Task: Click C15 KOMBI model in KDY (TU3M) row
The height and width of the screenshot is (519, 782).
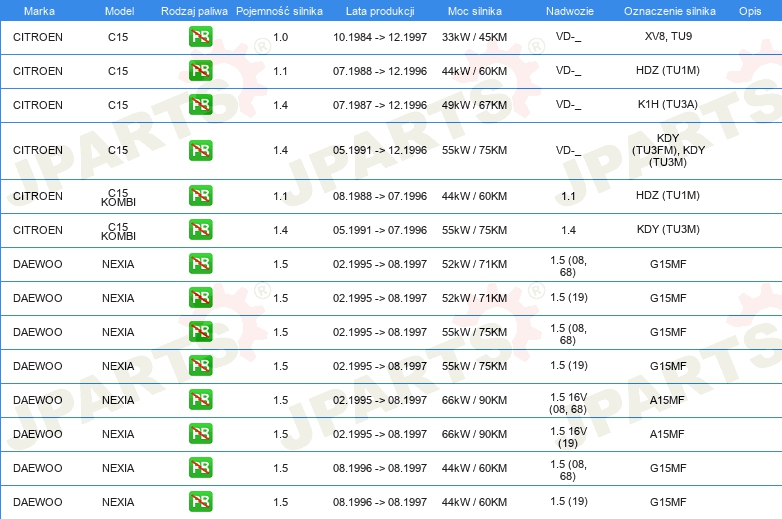Action: click(118, 231)
